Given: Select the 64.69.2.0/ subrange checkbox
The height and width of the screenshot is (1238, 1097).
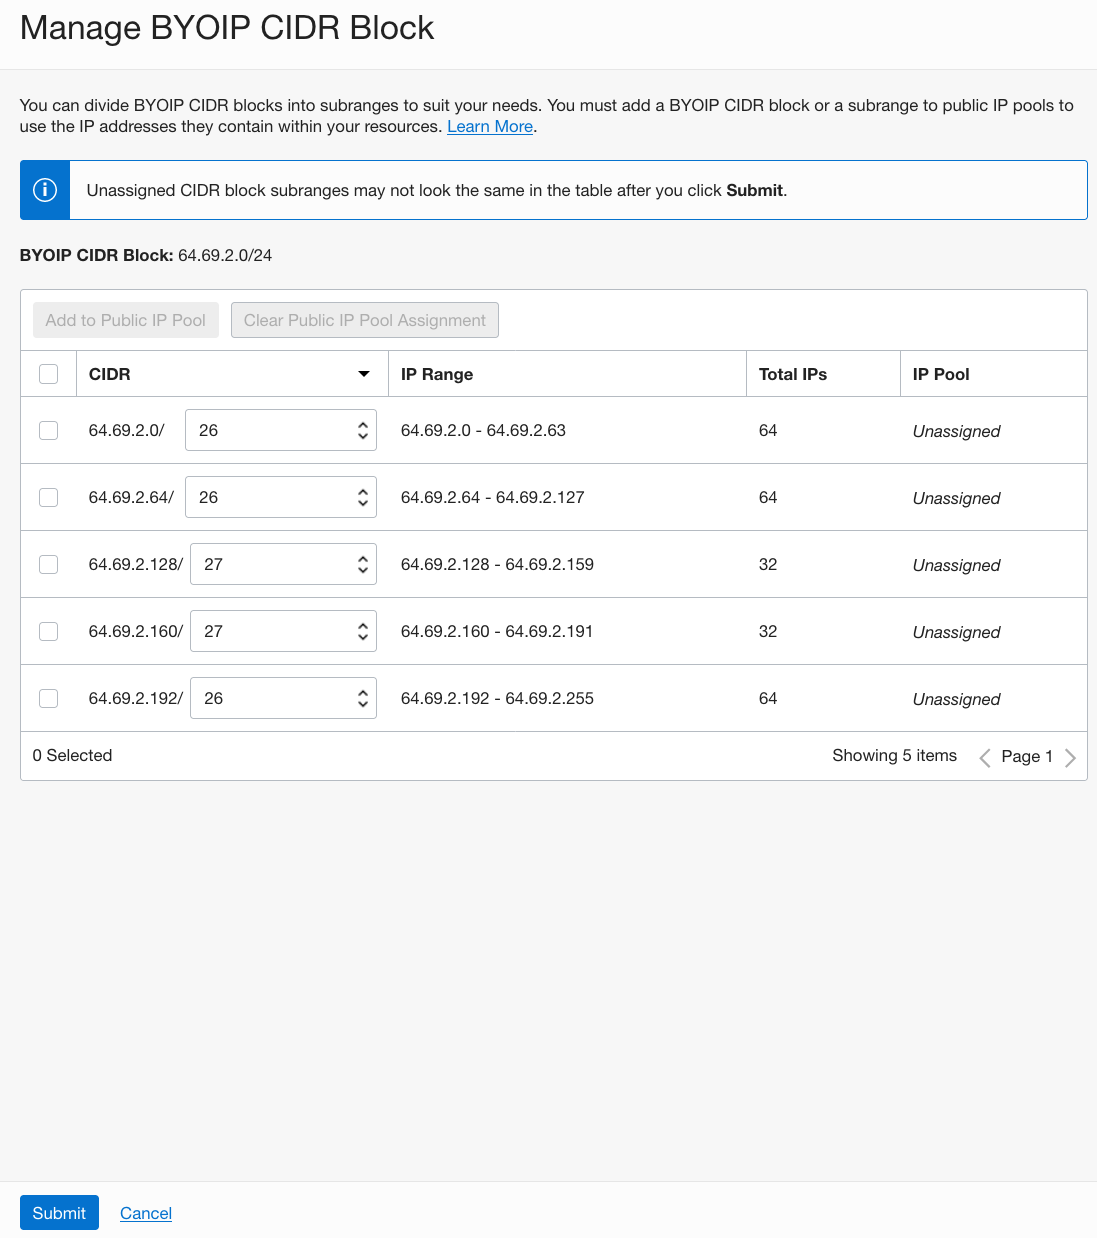Looking at the screenshot, I should (48, 430).
